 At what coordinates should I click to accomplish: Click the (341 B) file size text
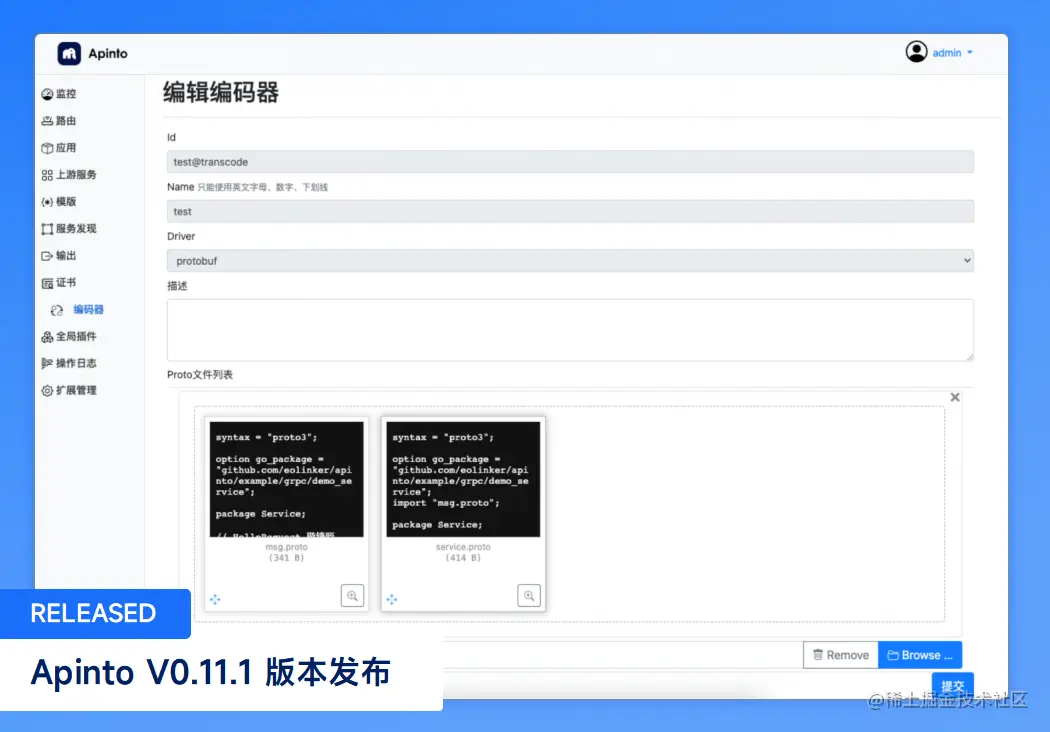[x=287, y=558]
